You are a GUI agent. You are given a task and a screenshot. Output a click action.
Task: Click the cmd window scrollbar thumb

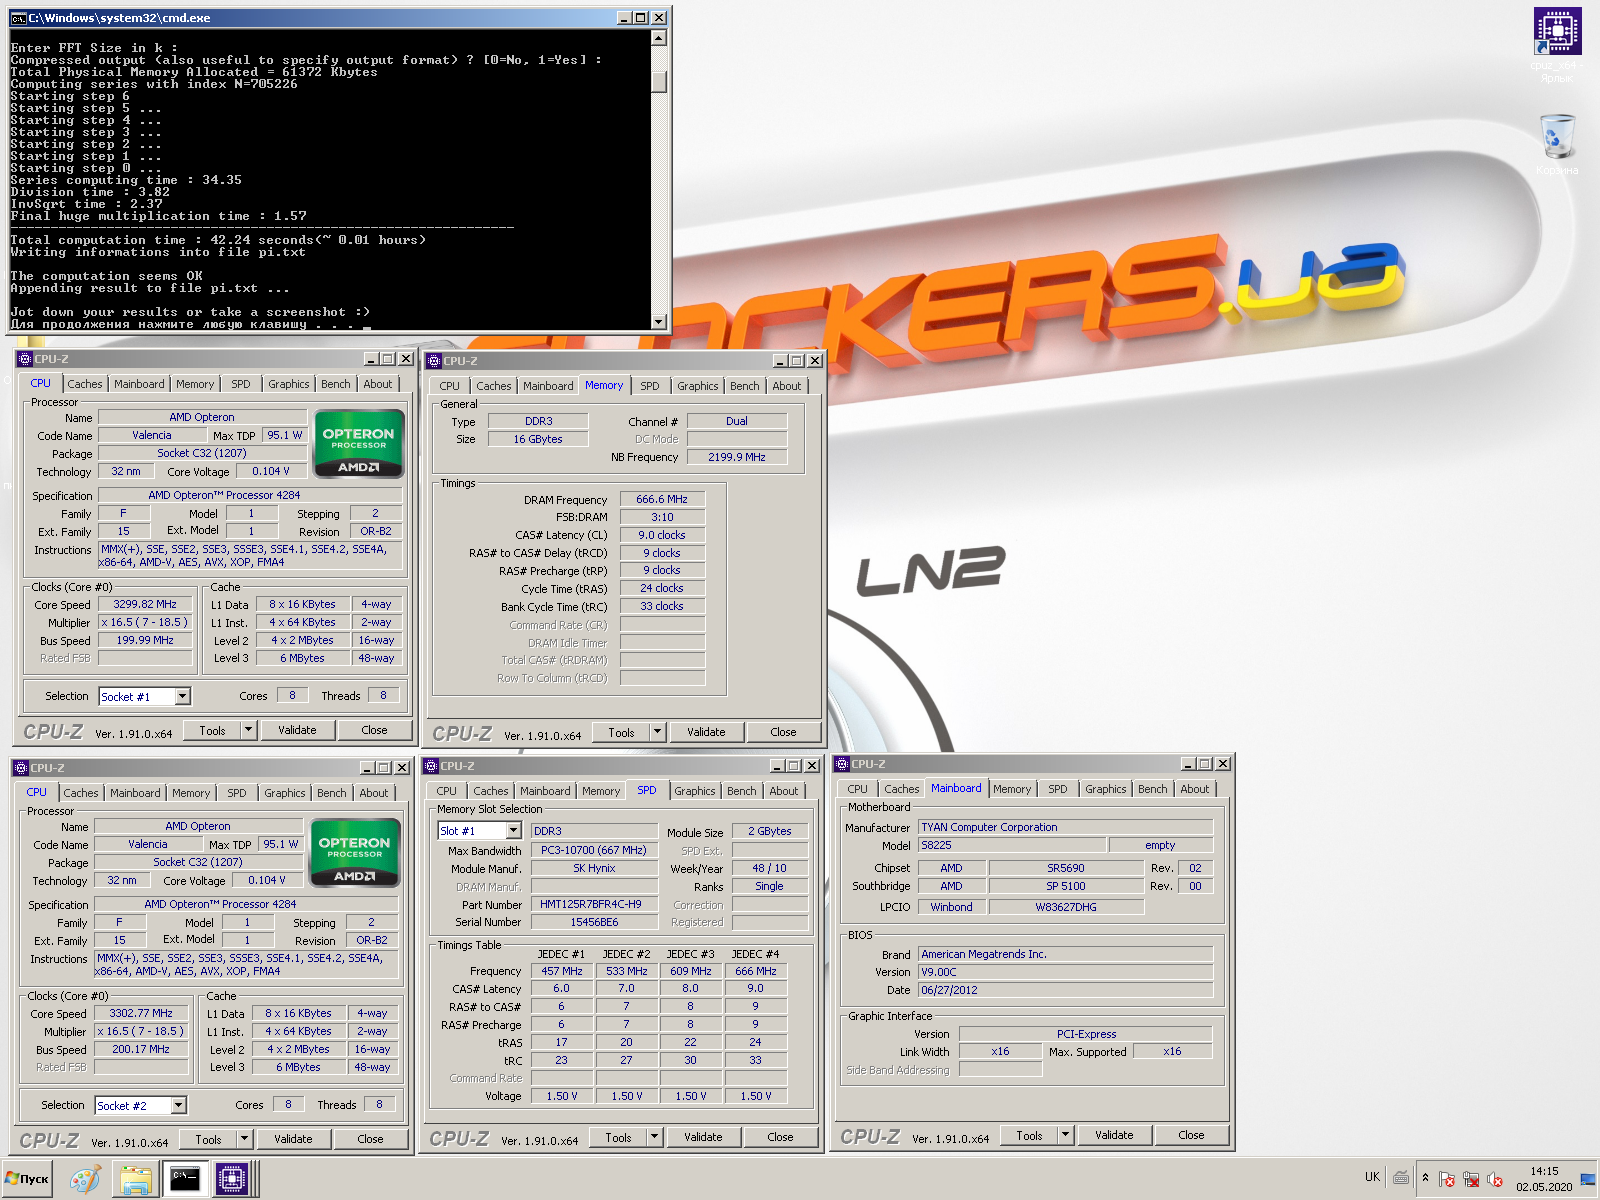(658, 81)
